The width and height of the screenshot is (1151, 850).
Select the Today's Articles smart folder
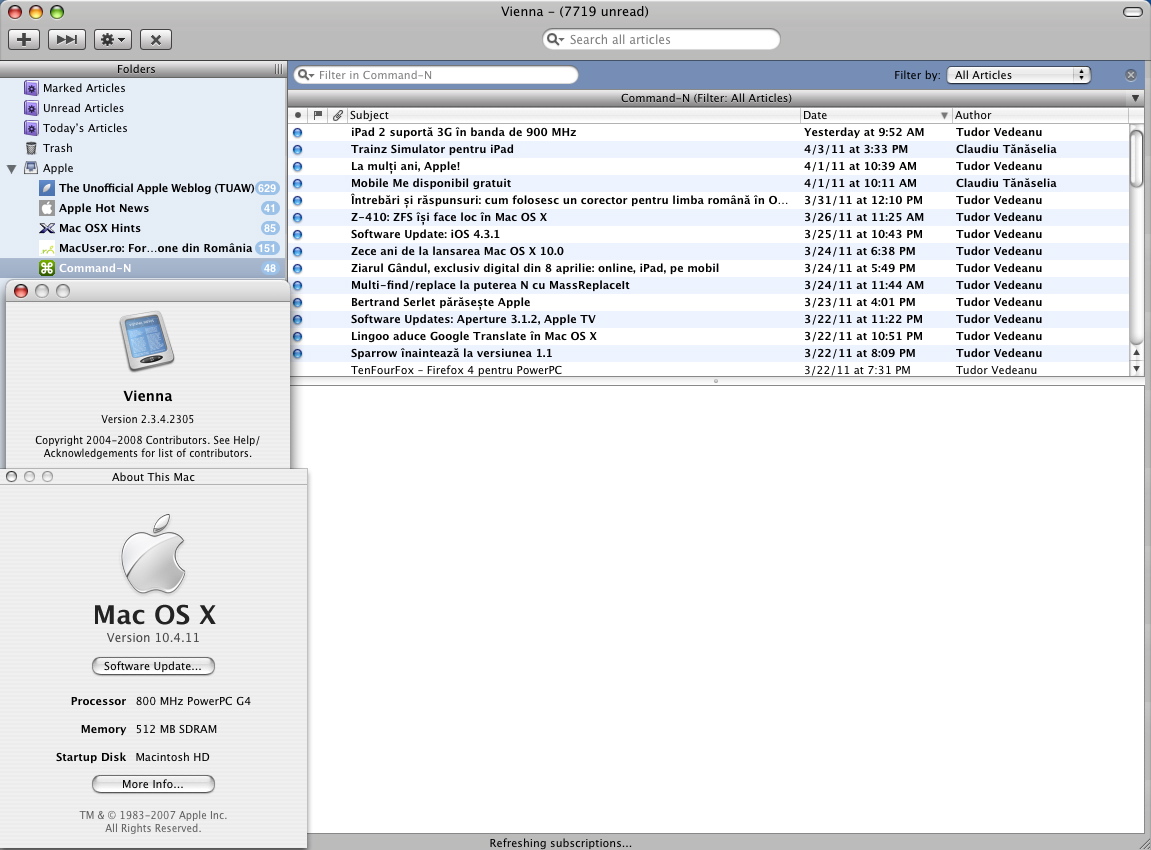(143, 128)
